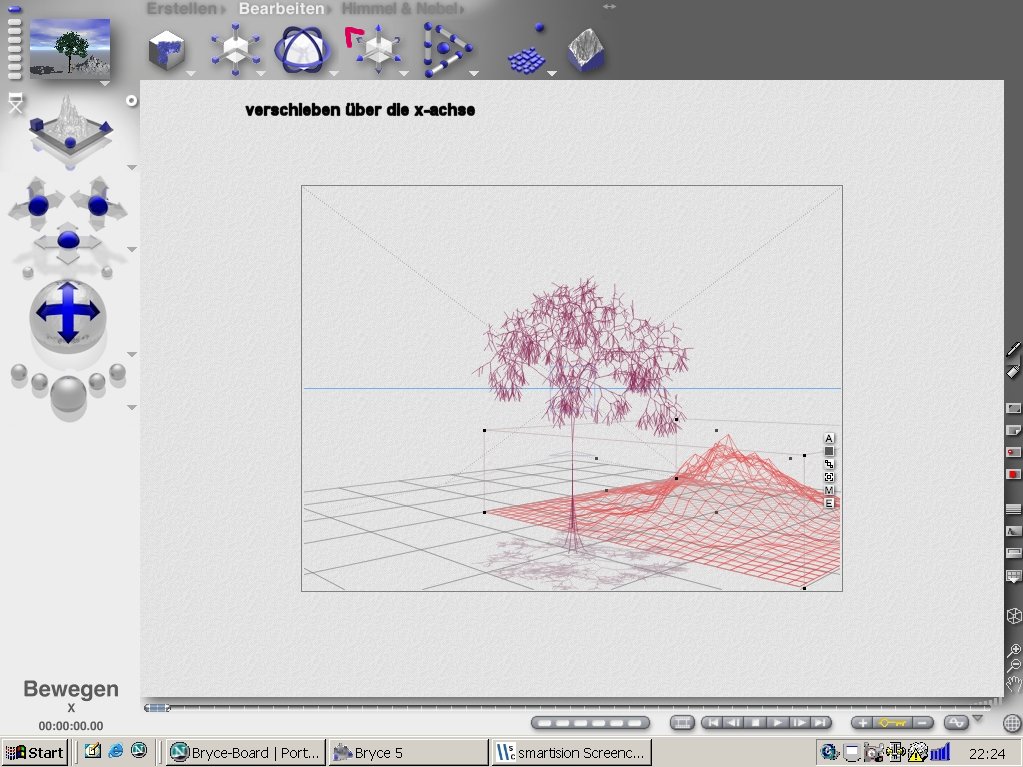This screenshot has width=1023, height=767.
Task: Click the remove keyframe minus button
Action: [922, 723]
